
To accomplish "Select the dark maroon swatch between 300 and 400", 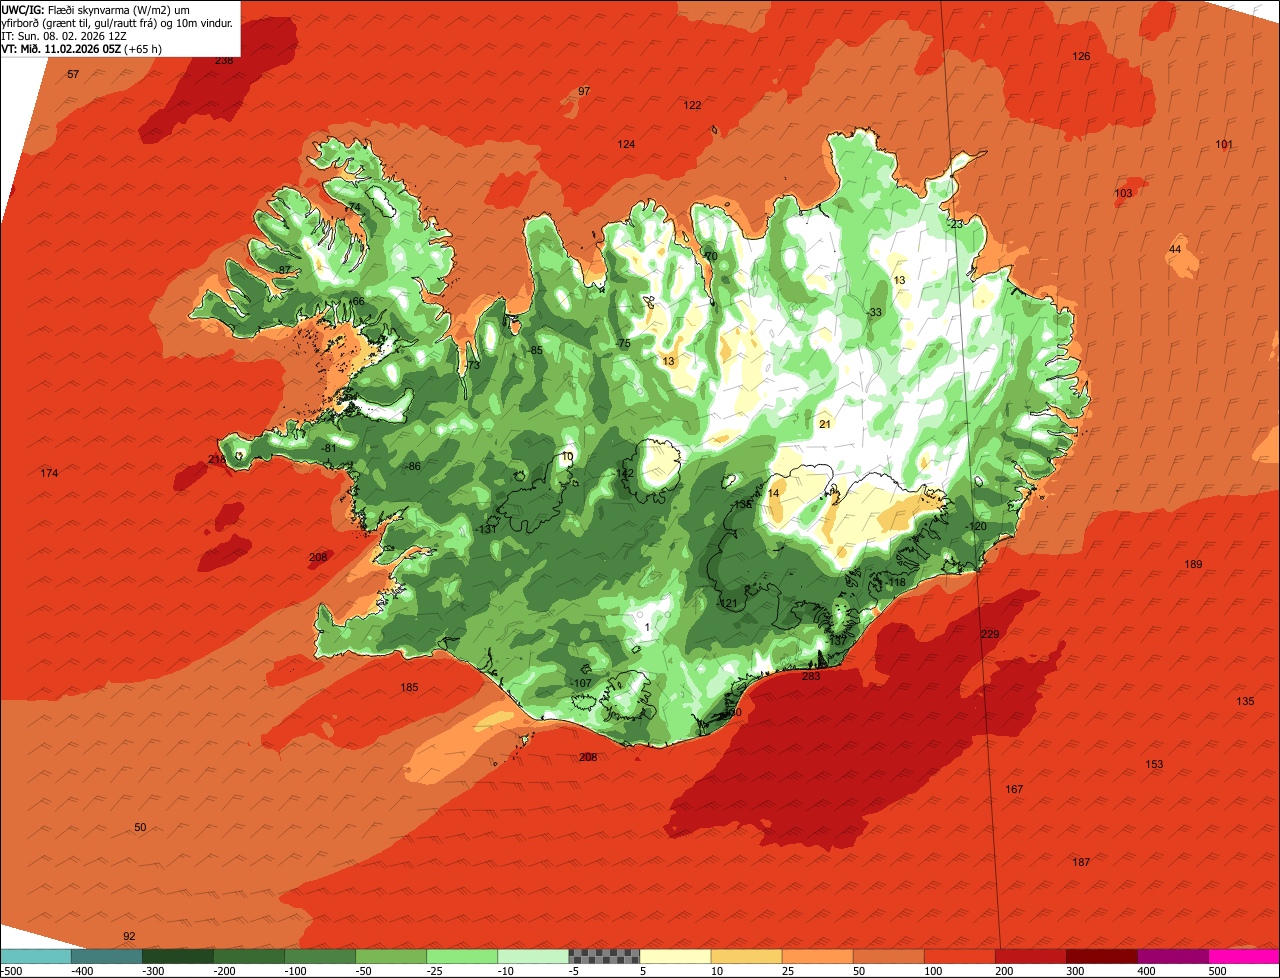I will click(1102, 956).
